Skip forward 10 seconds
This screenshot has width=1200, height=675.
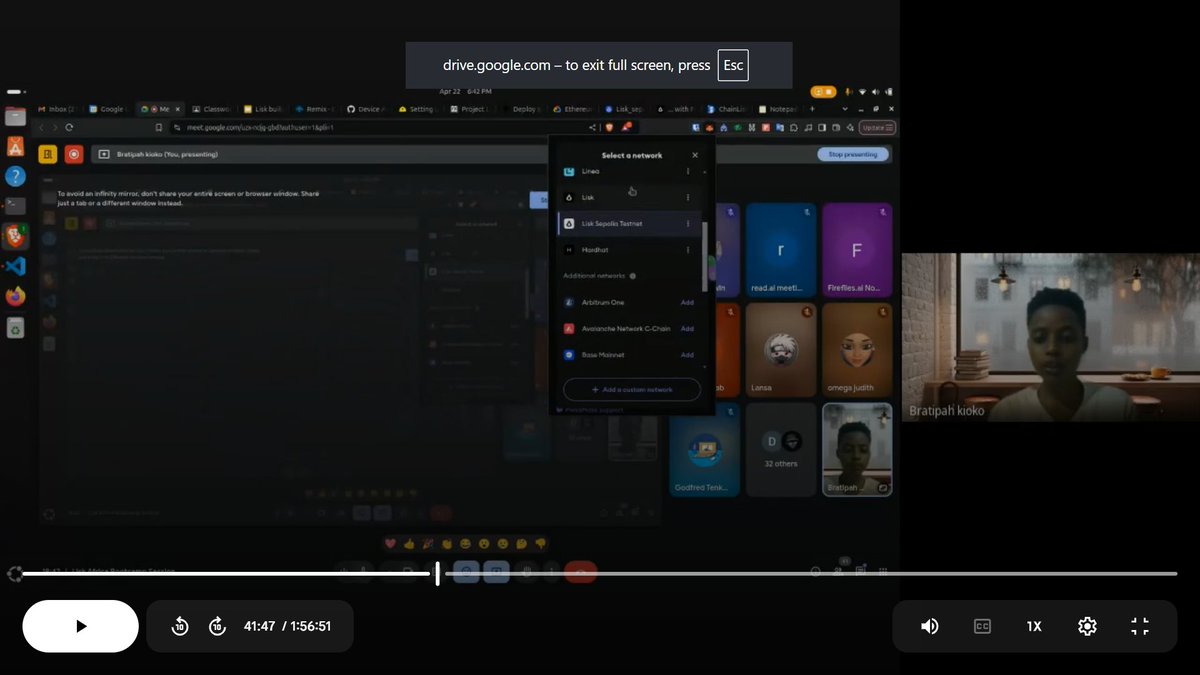[217, 626]
